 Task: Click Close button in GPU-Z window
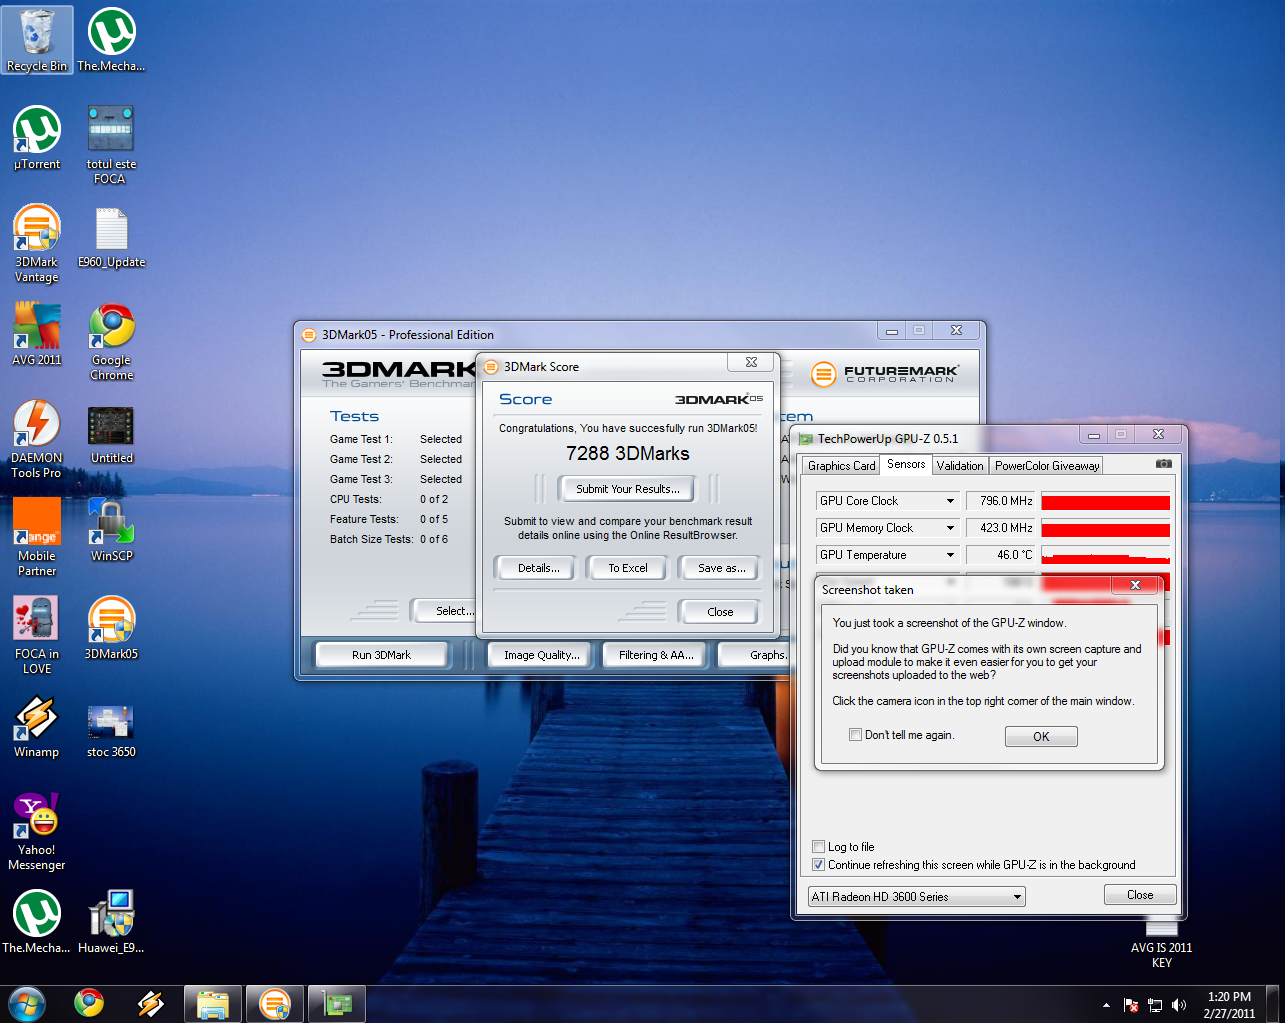coord(1140,895)
